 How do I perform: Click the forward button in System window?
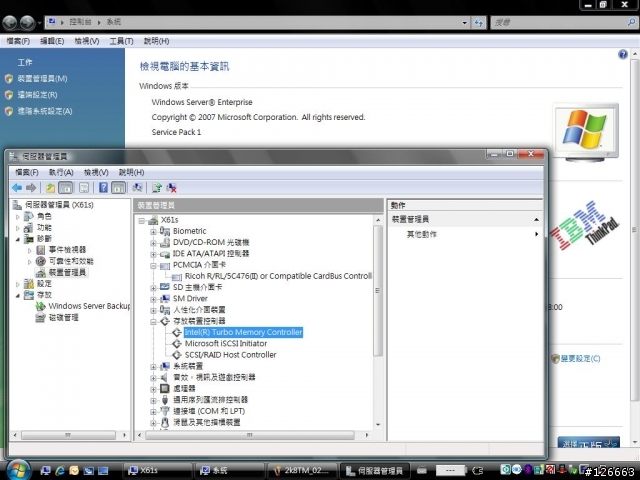pos(27,22)
